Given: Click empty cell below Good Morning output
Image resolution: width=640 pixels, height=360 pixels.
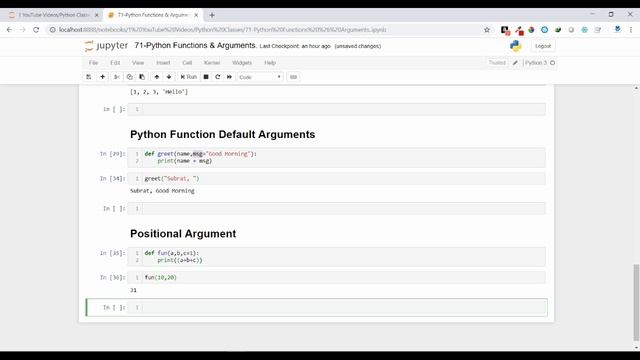Looking at the screenshot, I should 336,209.
